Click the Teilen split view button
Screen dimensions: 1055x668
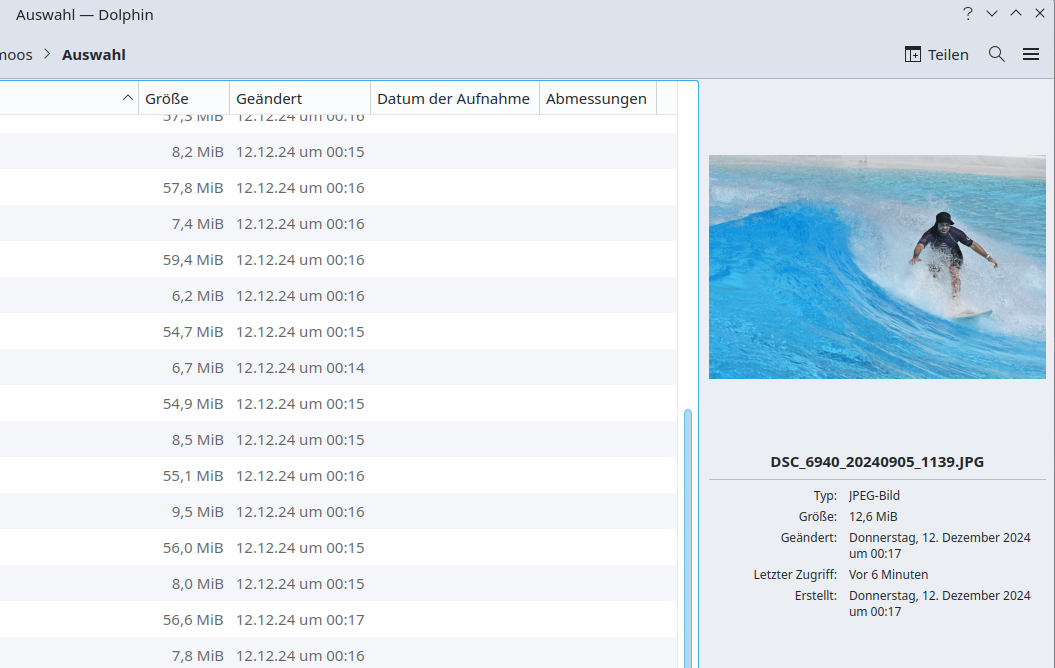pos(937,54)
